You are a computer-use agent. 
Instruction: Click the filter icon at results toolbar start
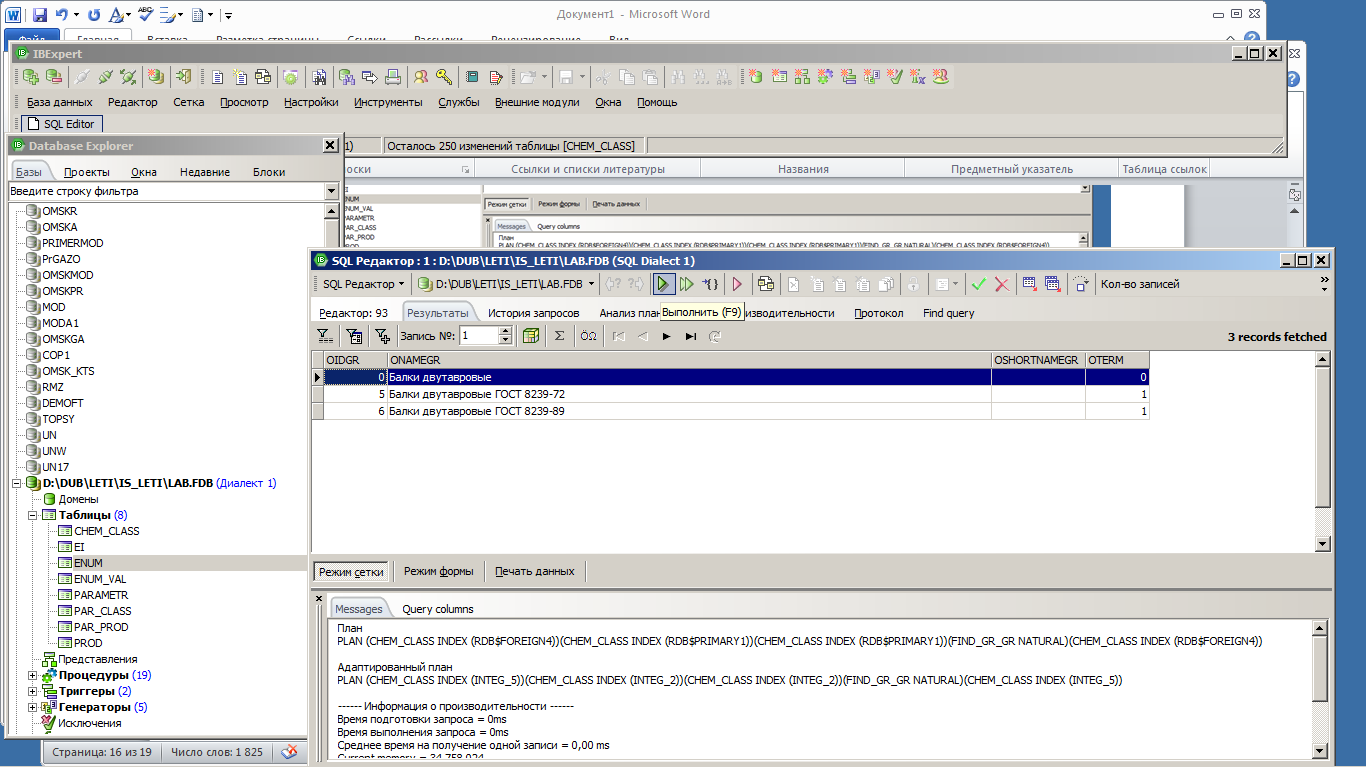(325, 336)
